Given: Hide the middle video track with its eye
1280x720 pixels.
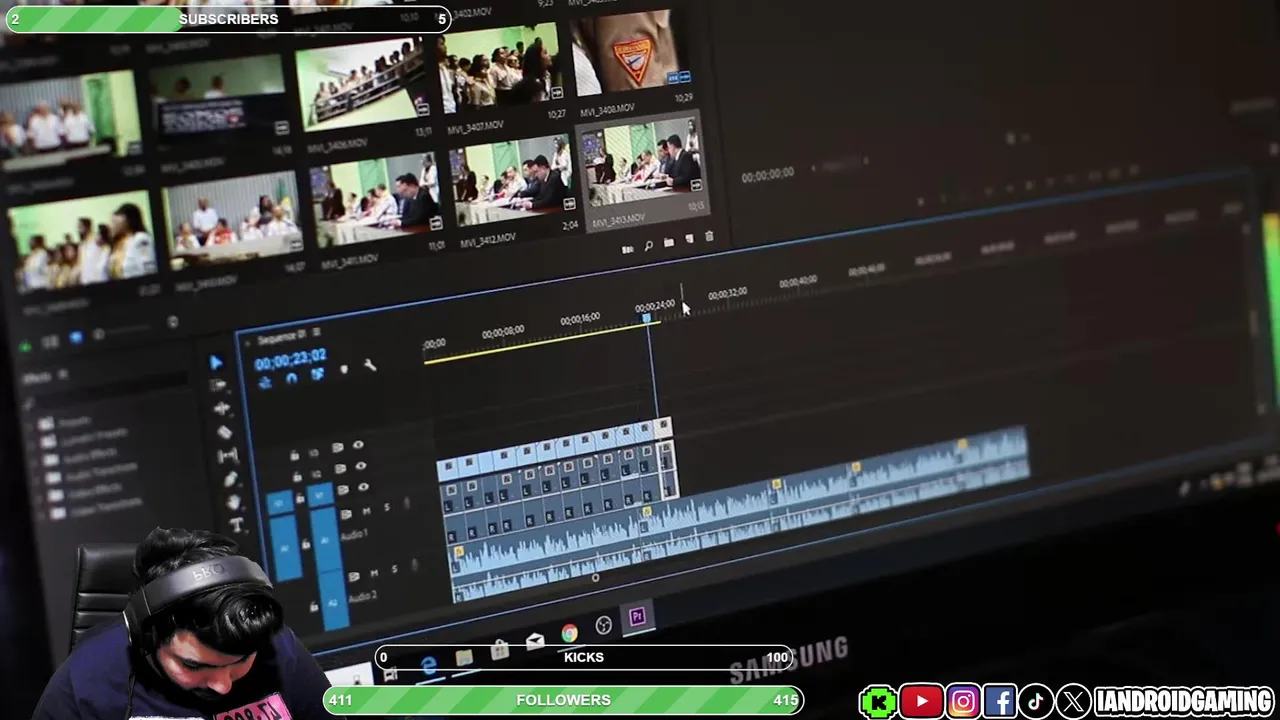Looking at the screenshot, I should pyautogui.click(x=360, y=466).
